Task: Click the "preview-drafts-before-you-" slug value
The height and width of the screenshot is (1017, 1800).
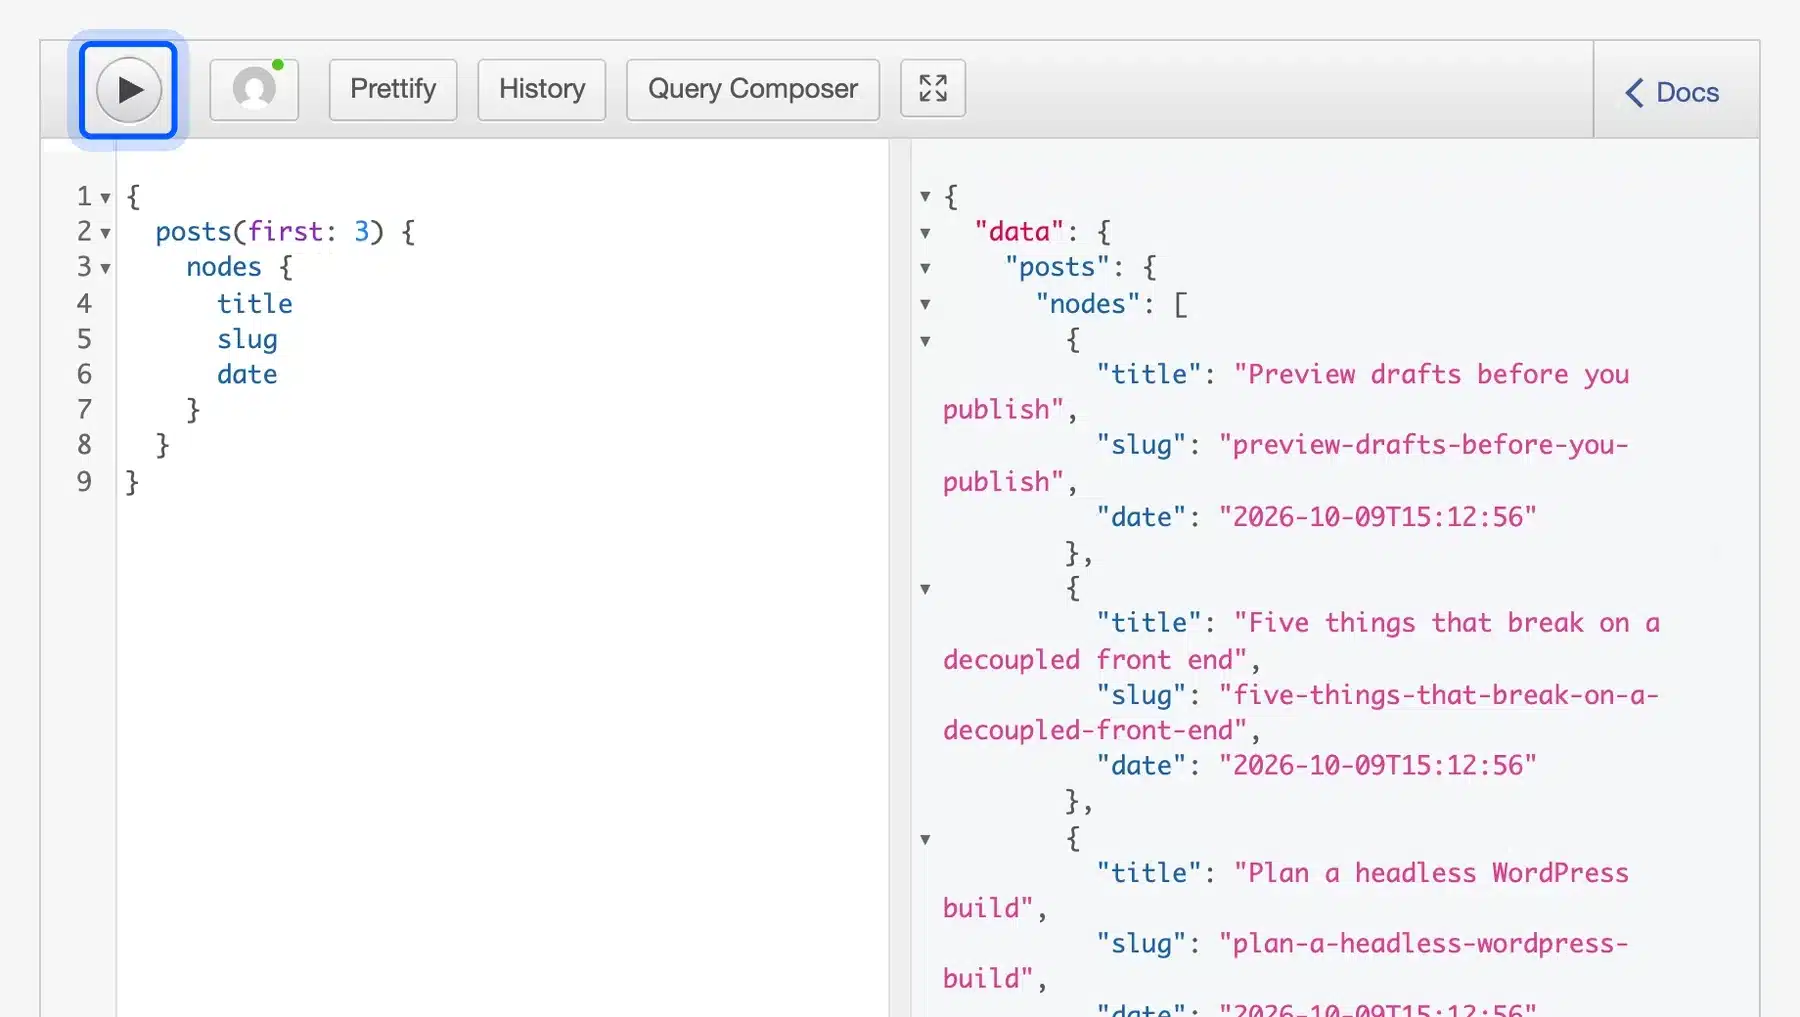Action: [1424, 444]
